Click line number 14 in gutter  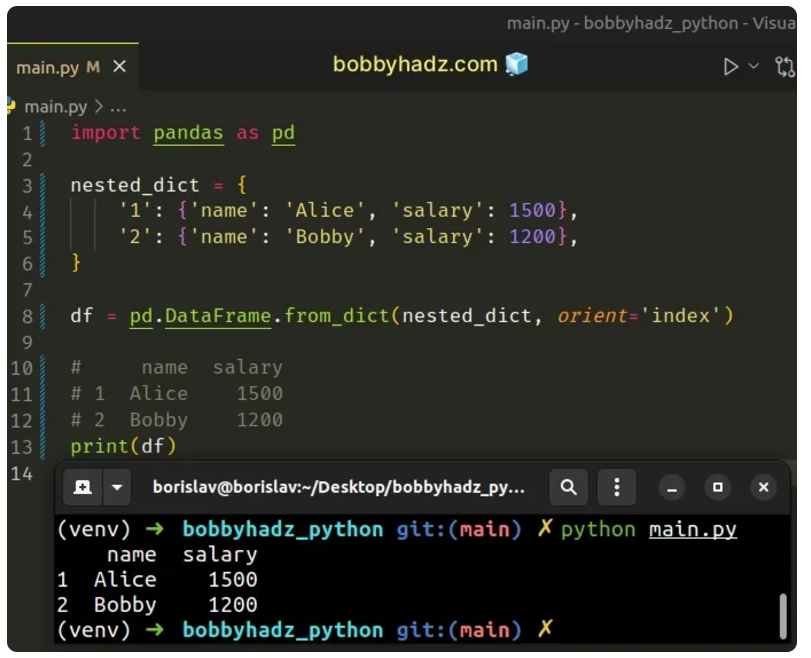tap(22, 474)
